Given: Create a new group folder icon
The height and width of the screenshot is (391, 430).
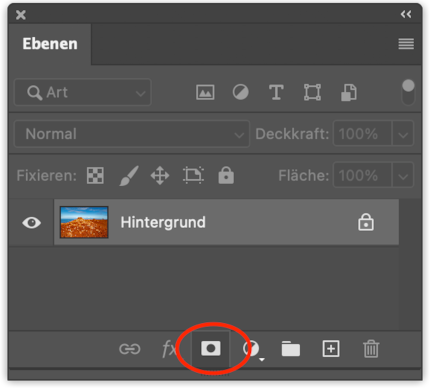Looking at the screenshot, I should 291,349.
